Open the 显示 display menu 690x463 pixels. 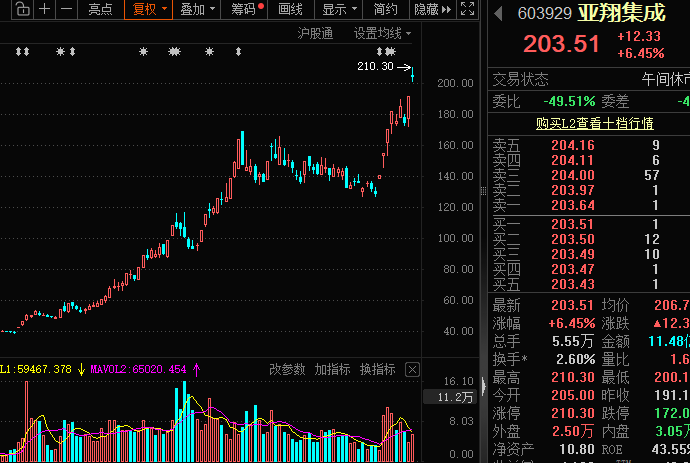pos(338,10)
